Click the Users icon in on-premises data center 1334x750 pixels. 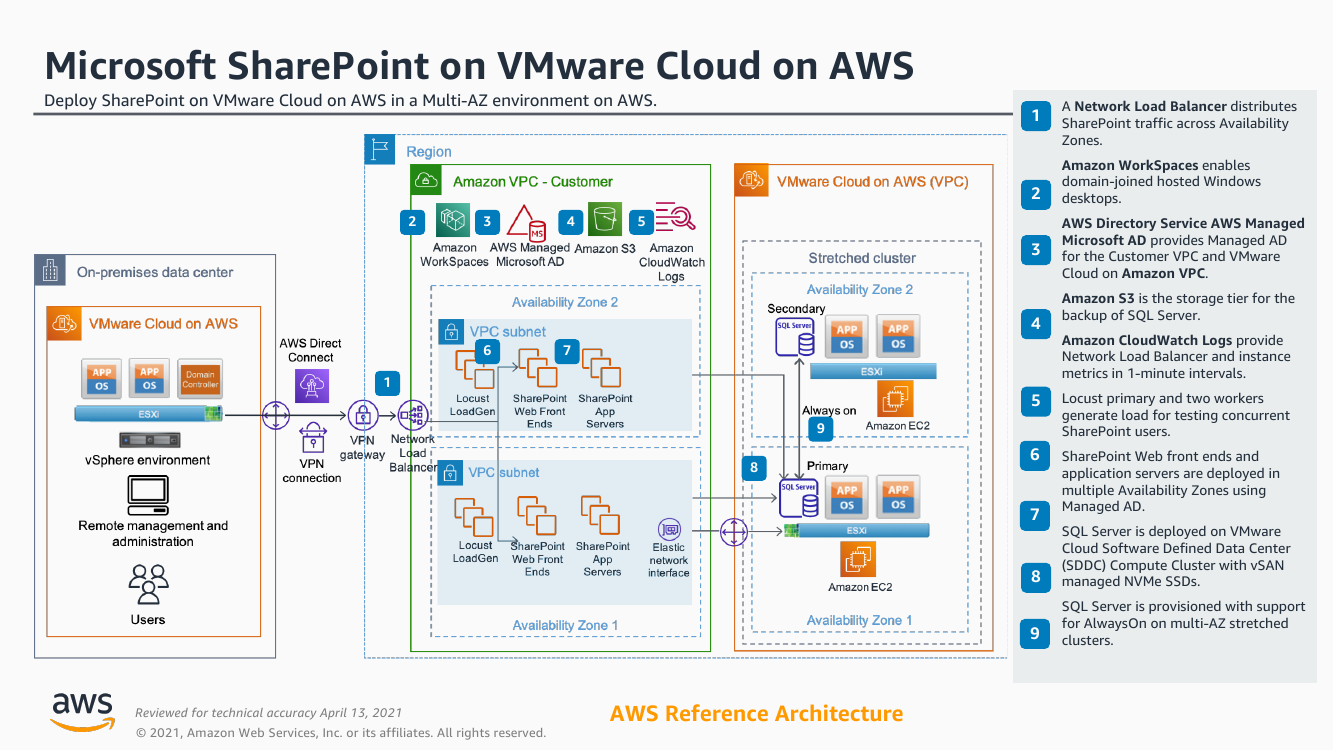point(148,584)
